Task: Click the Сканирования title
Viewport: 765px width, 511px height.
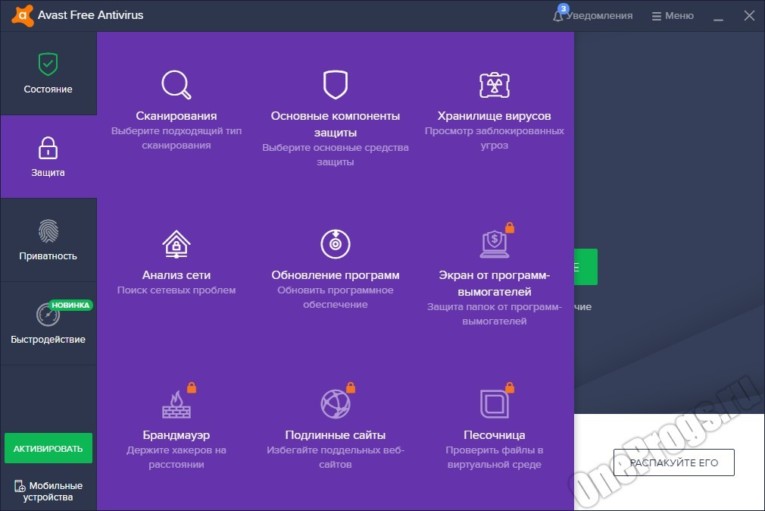Action: [x=176, y=116]
